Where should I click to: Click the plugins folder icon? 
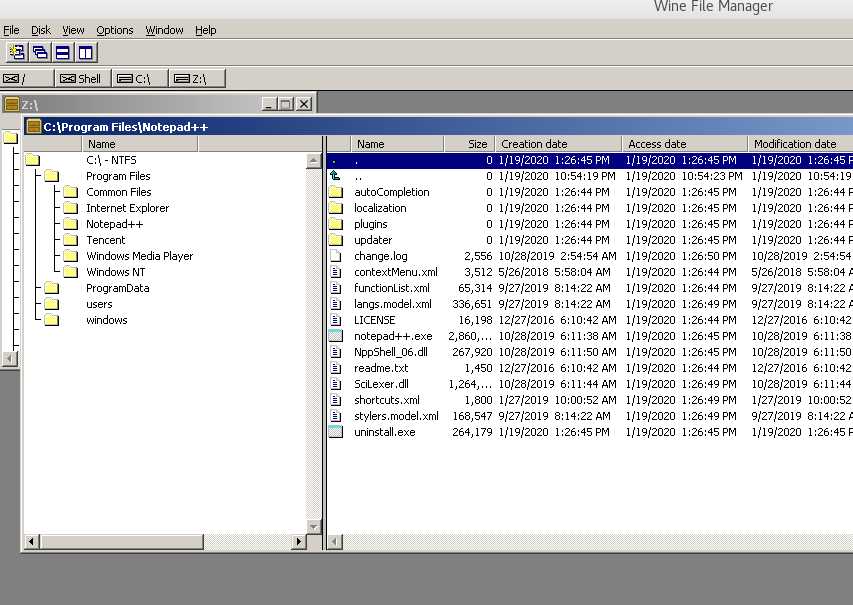pos(336,224)
